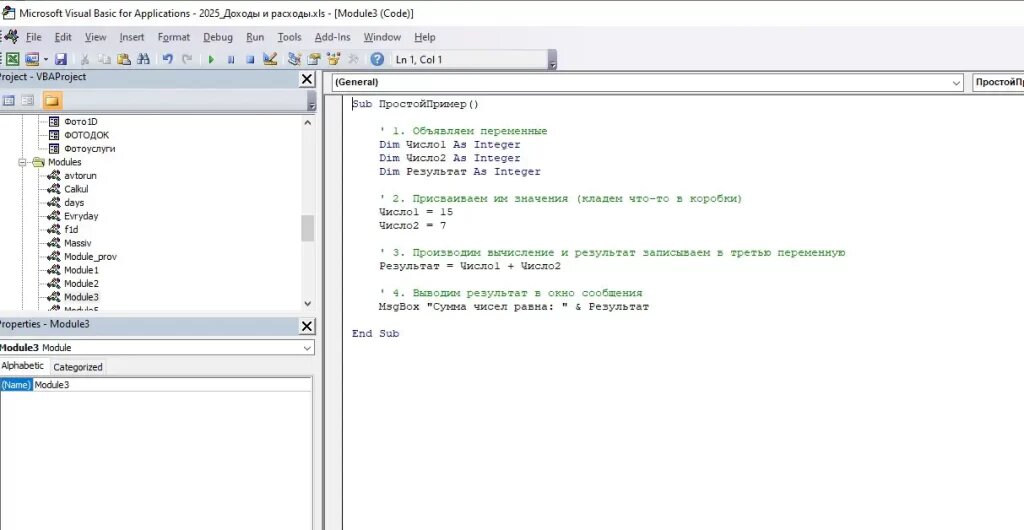Click the Copy icon in toolbar

click(x=104, y=59)
